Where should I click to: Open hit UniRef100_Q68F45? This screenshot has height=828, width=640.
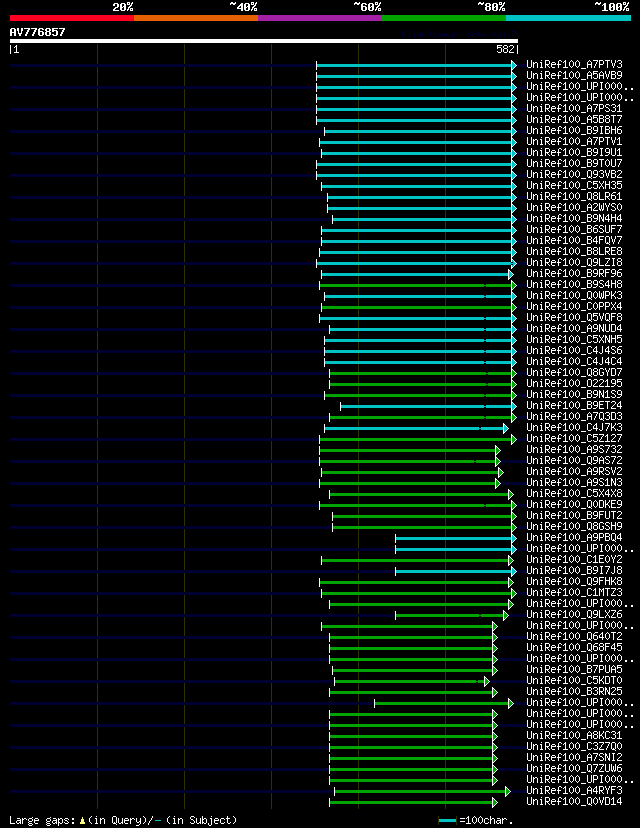[574, 647]
